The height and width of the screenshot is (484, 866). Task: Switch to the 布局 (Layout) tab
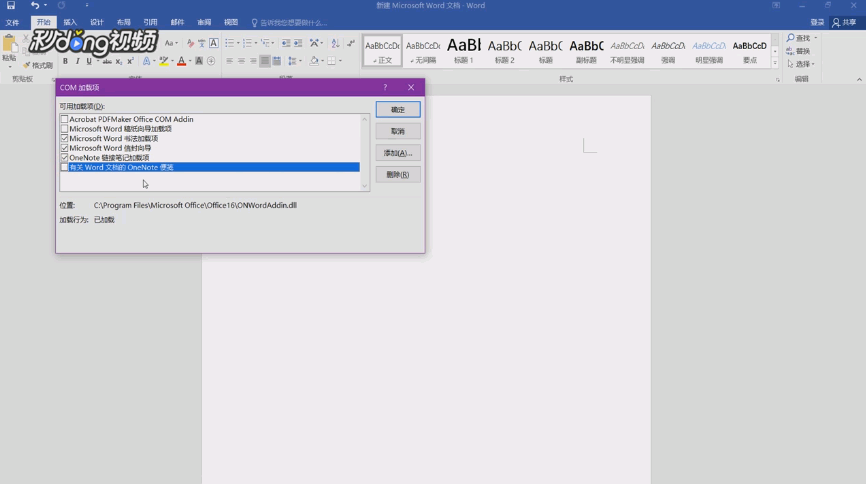pyautogui.click(x=124, y=23)
